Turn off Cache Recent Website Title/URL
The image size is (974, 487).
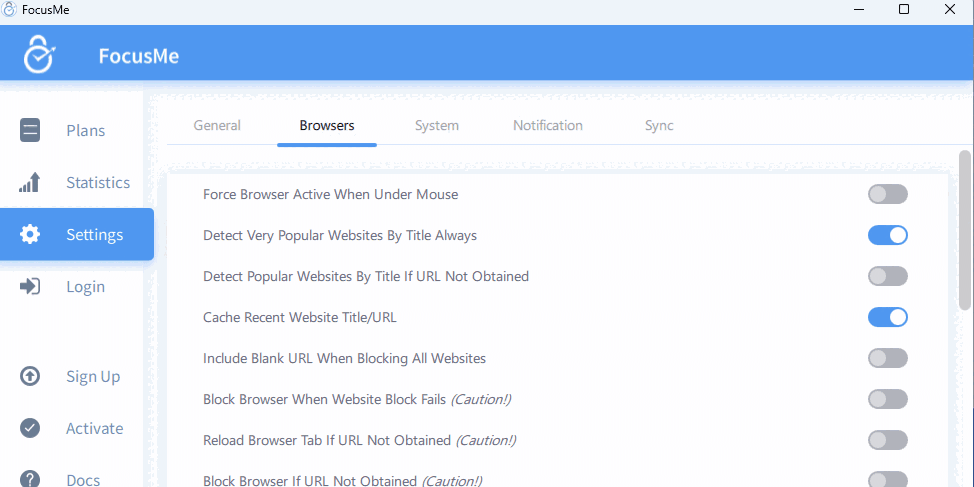pos(888,317)
